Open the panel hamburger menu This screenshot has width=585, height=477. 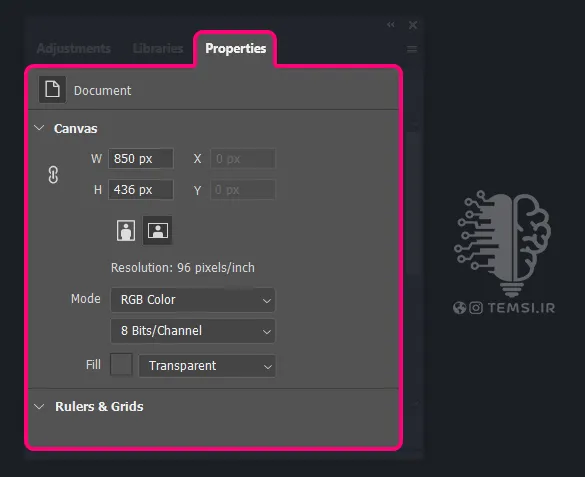click(x=412, y=49)
